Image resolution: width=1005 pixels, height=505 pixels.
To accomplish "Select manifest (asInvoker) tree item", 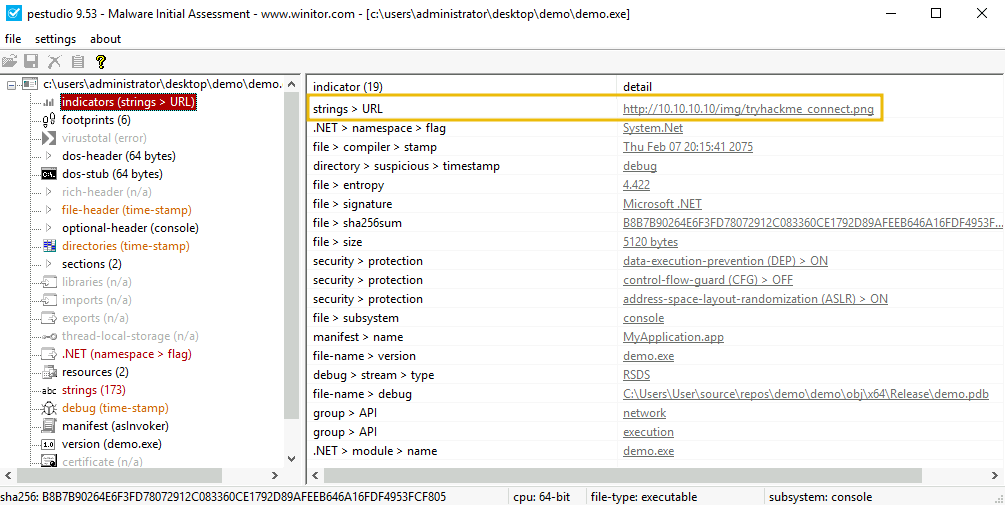I will [x=115, y=426].
